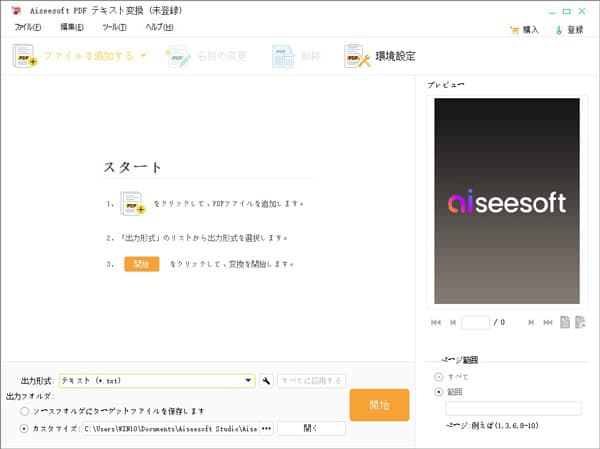Click the Add File PDF icon in toolbar
Image resolution: width=600 pixels, height=449 pixels.
coord(25,56)
